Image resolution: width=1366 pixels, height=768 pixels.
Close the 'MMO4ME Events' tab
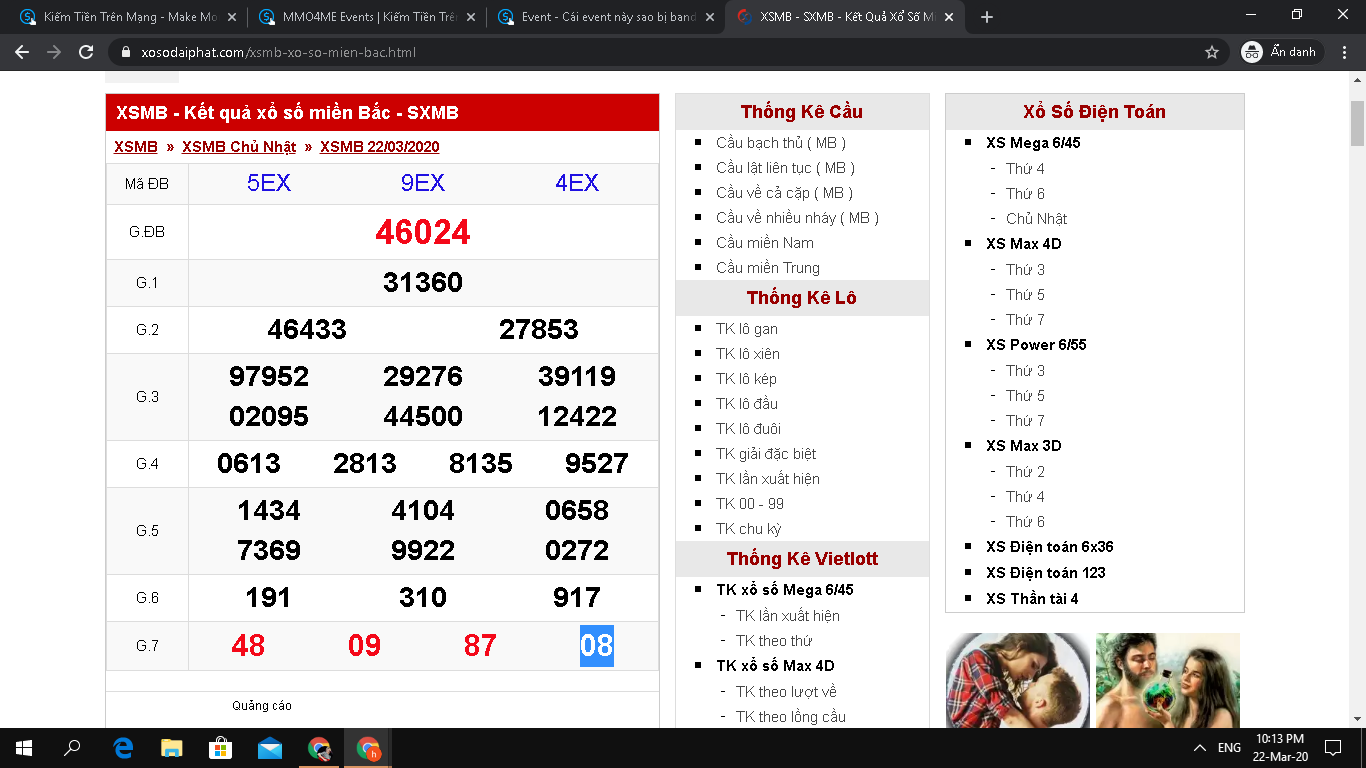471,17
